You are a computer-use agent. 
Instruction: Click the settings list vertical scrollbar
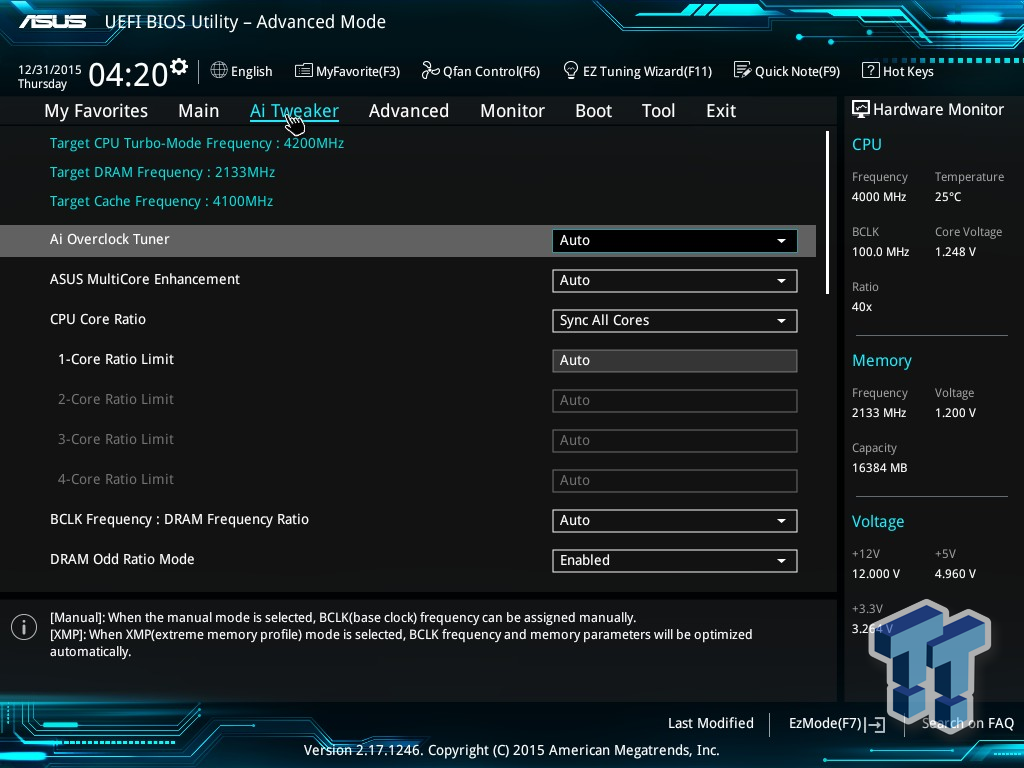827,212
